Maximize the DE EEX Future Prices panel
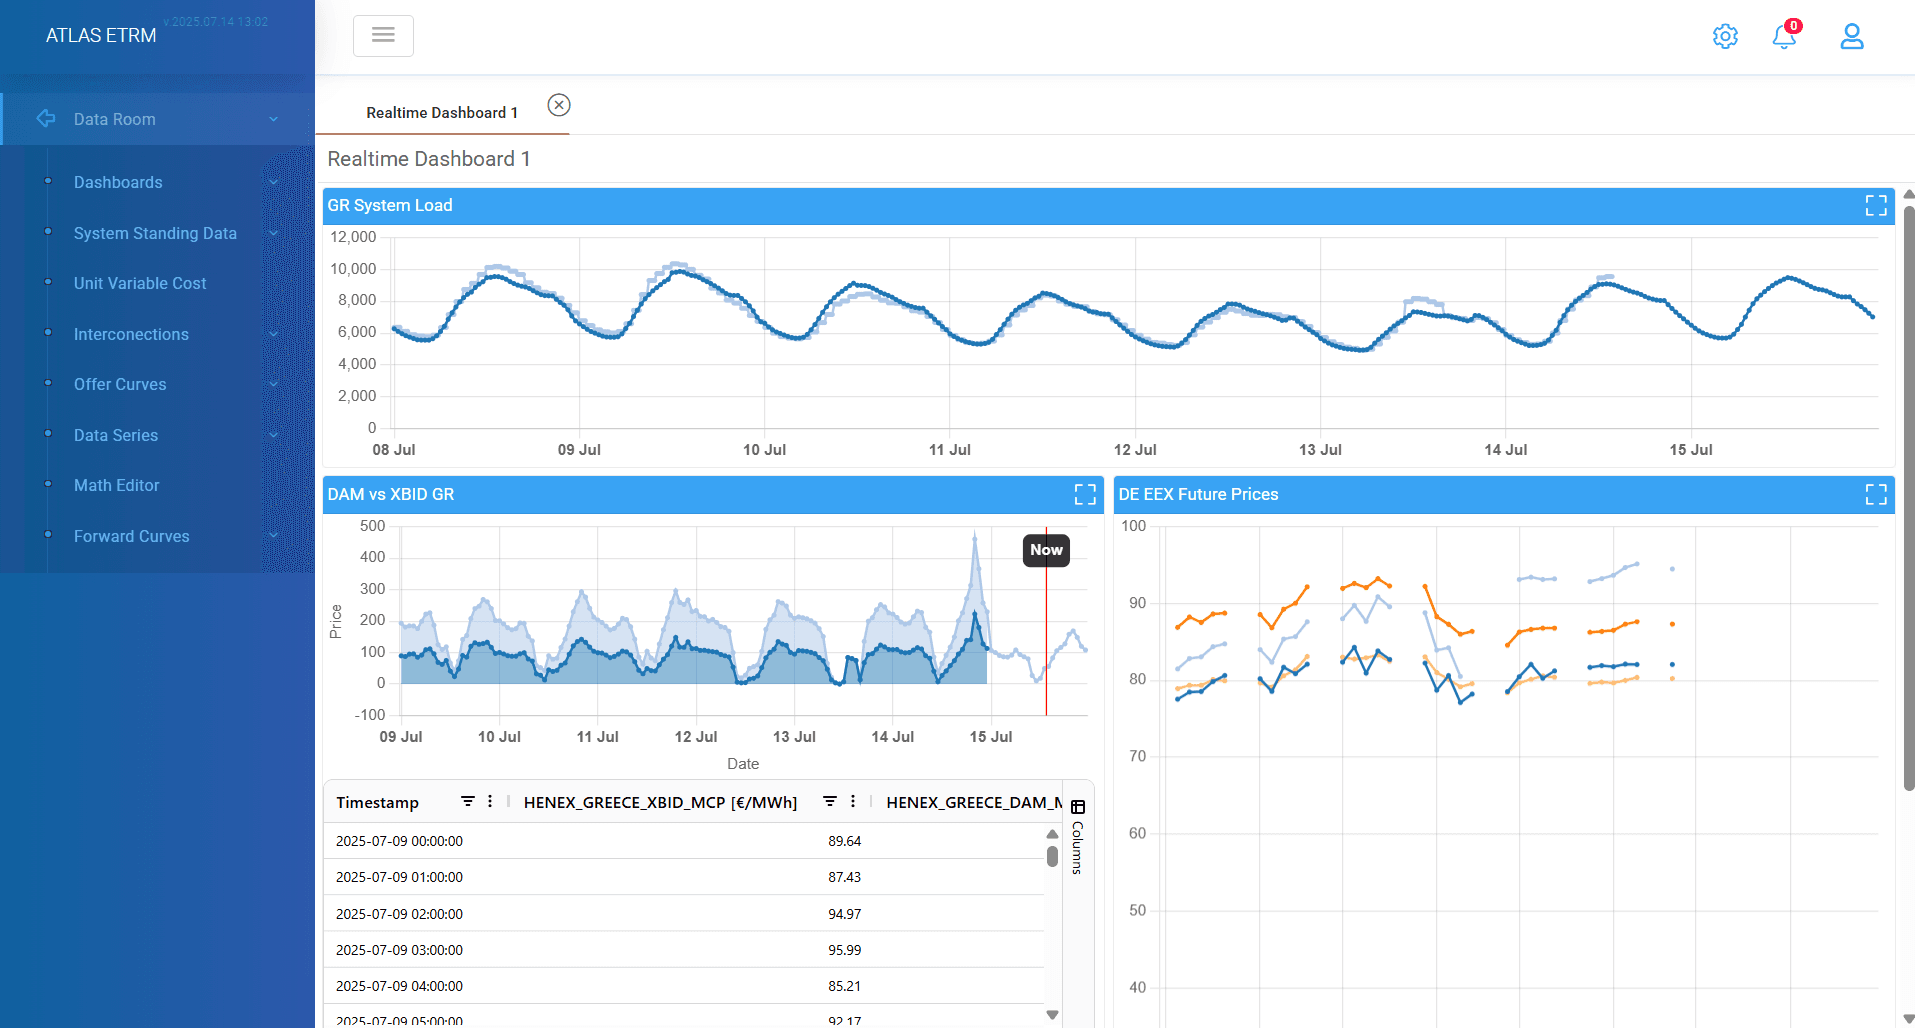The width and height of the screenshot is (1915, 1028). pos(1876,494)
